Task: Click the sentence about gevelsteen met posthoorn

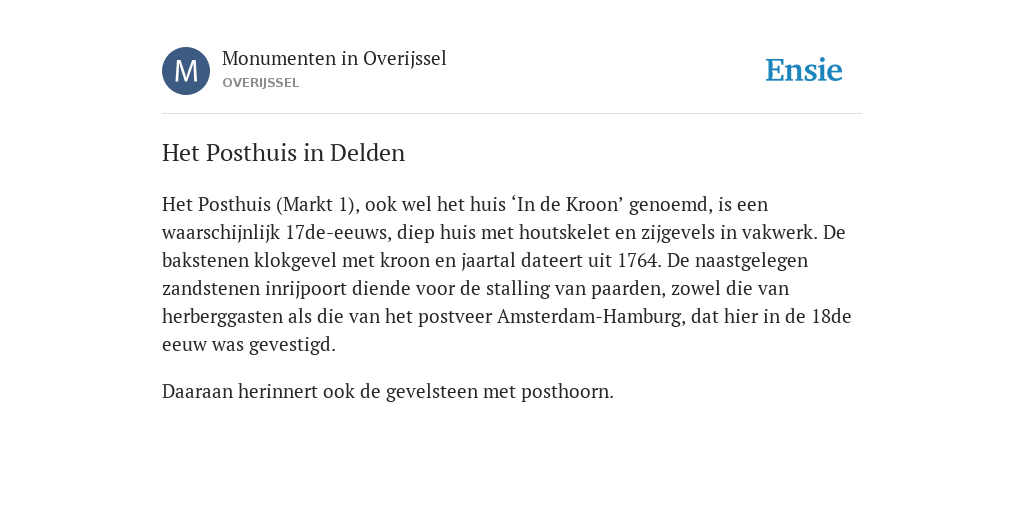Action: 388,392
